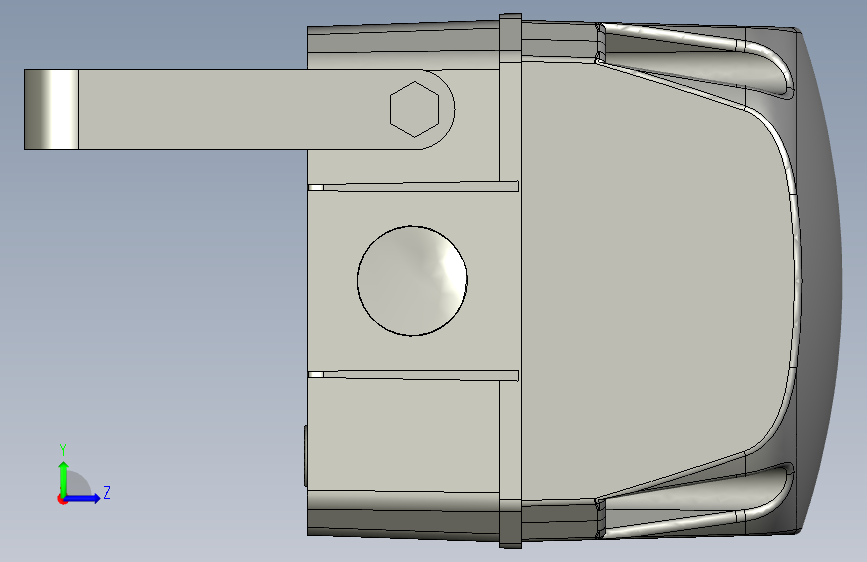
Task: Click the green Y axis arrow of triad
Action: click(64, 478)
